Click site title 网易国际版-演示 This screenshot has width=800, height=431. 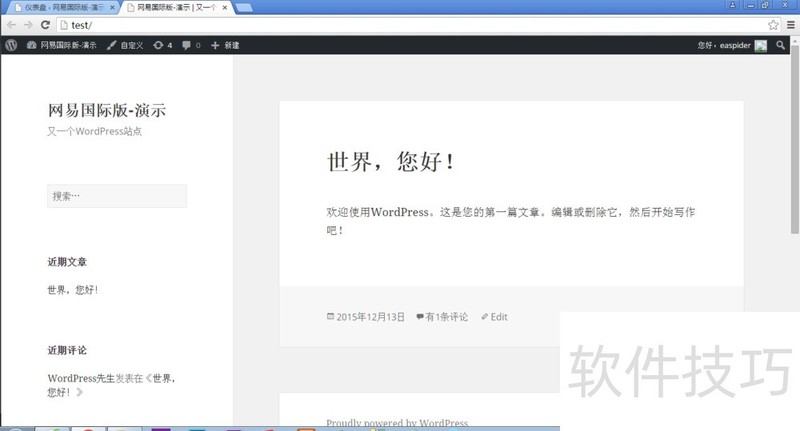tap(107, 110)
